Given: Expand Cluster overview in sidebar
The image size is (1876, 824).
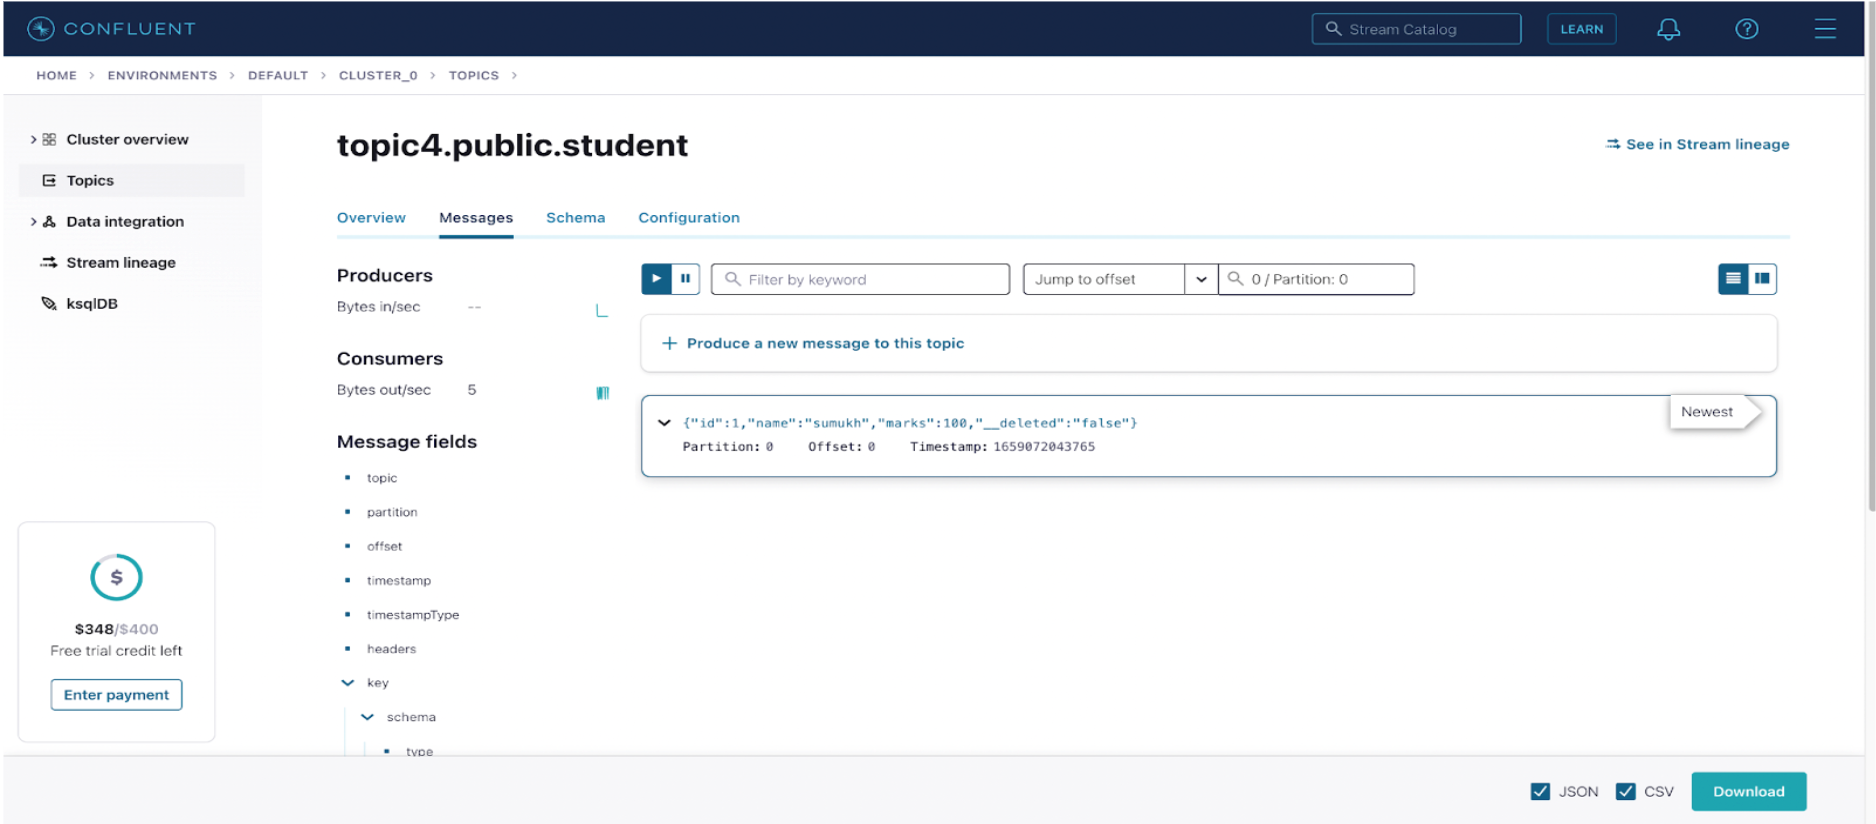Looking at the screenshot, I should tap(33, 140).
